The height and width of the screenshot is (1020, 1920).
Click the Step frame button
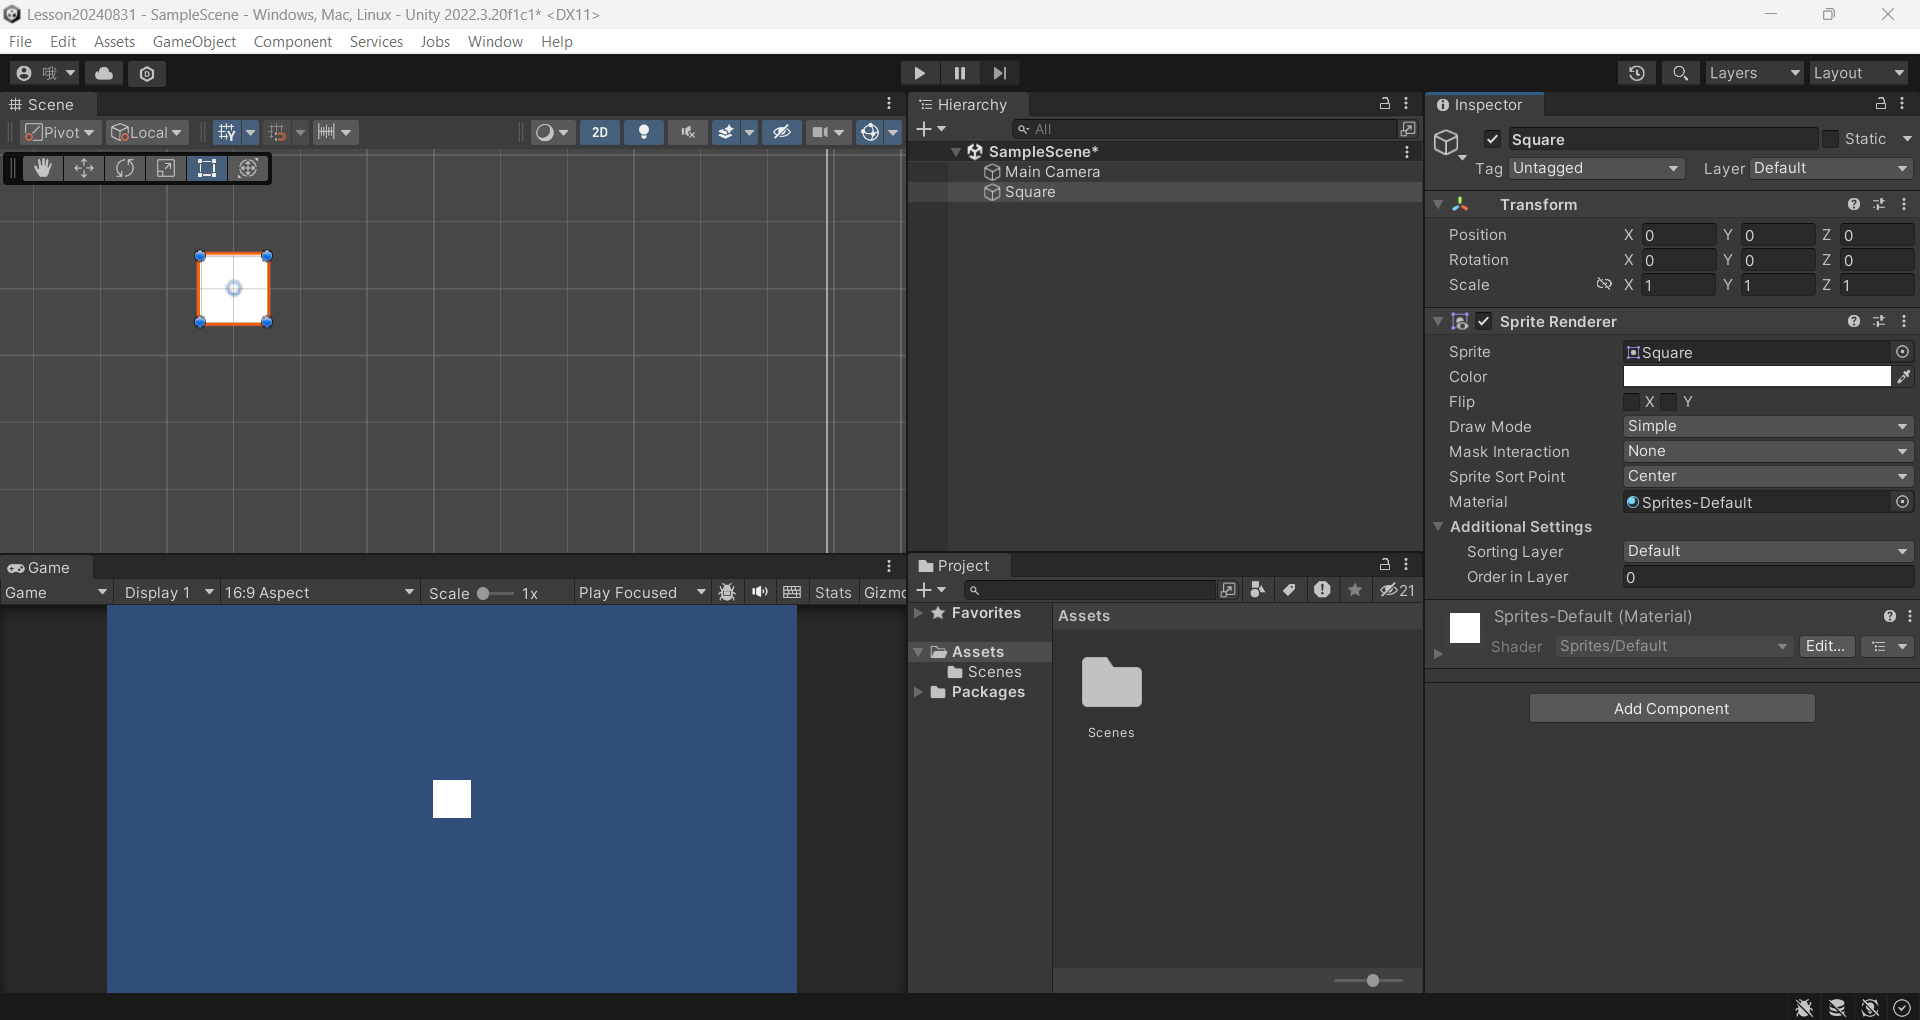[999, 73]
